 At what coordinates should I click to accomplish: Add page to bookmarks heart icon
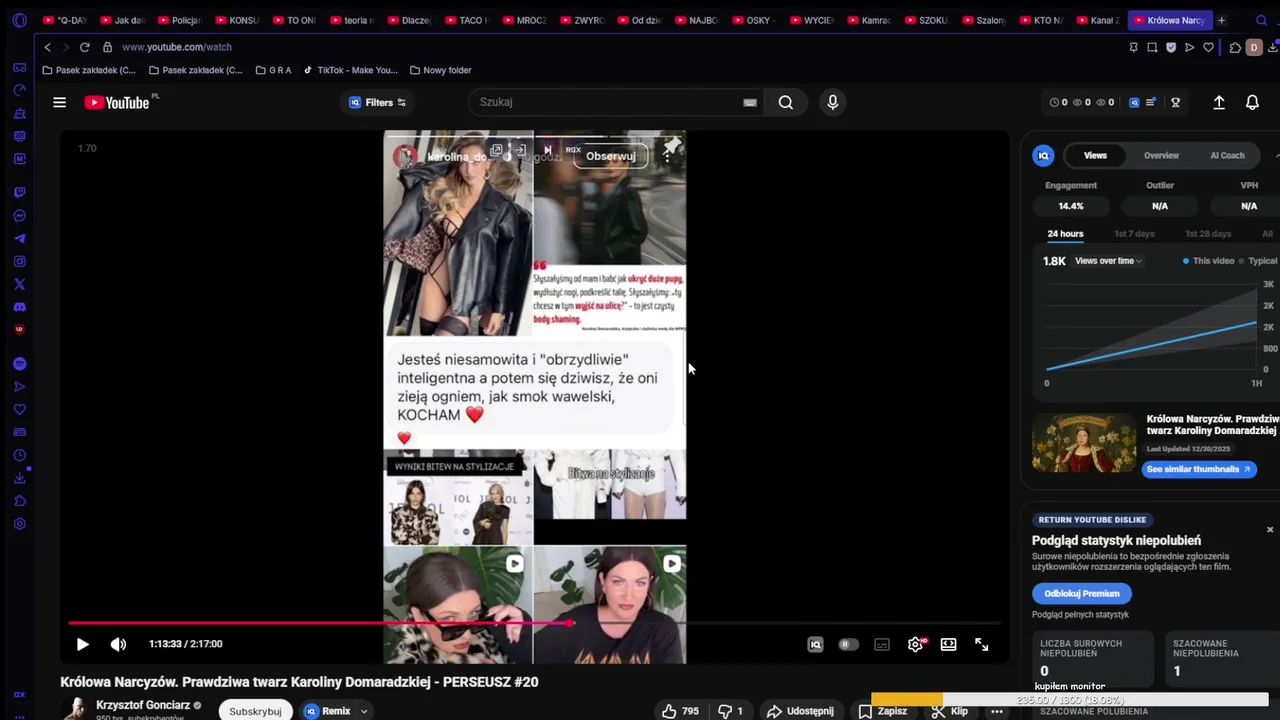click(1208, 47)
